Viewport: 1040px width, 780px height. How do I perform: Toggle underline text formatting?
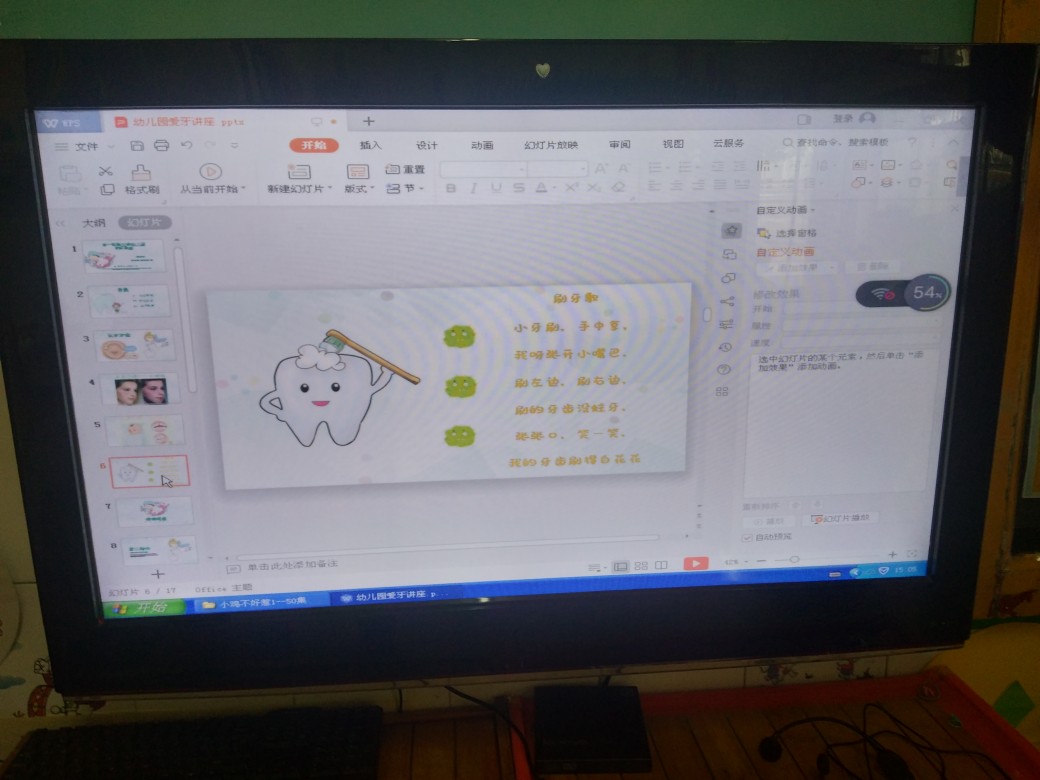[x=494, y=188]
